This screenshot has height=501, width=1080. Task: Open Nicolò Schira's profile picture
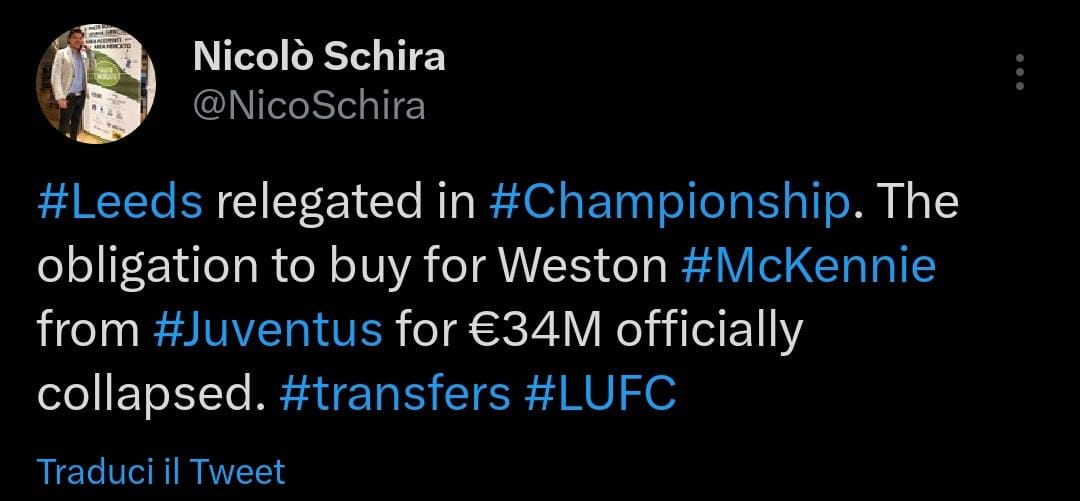click(96, 83)
